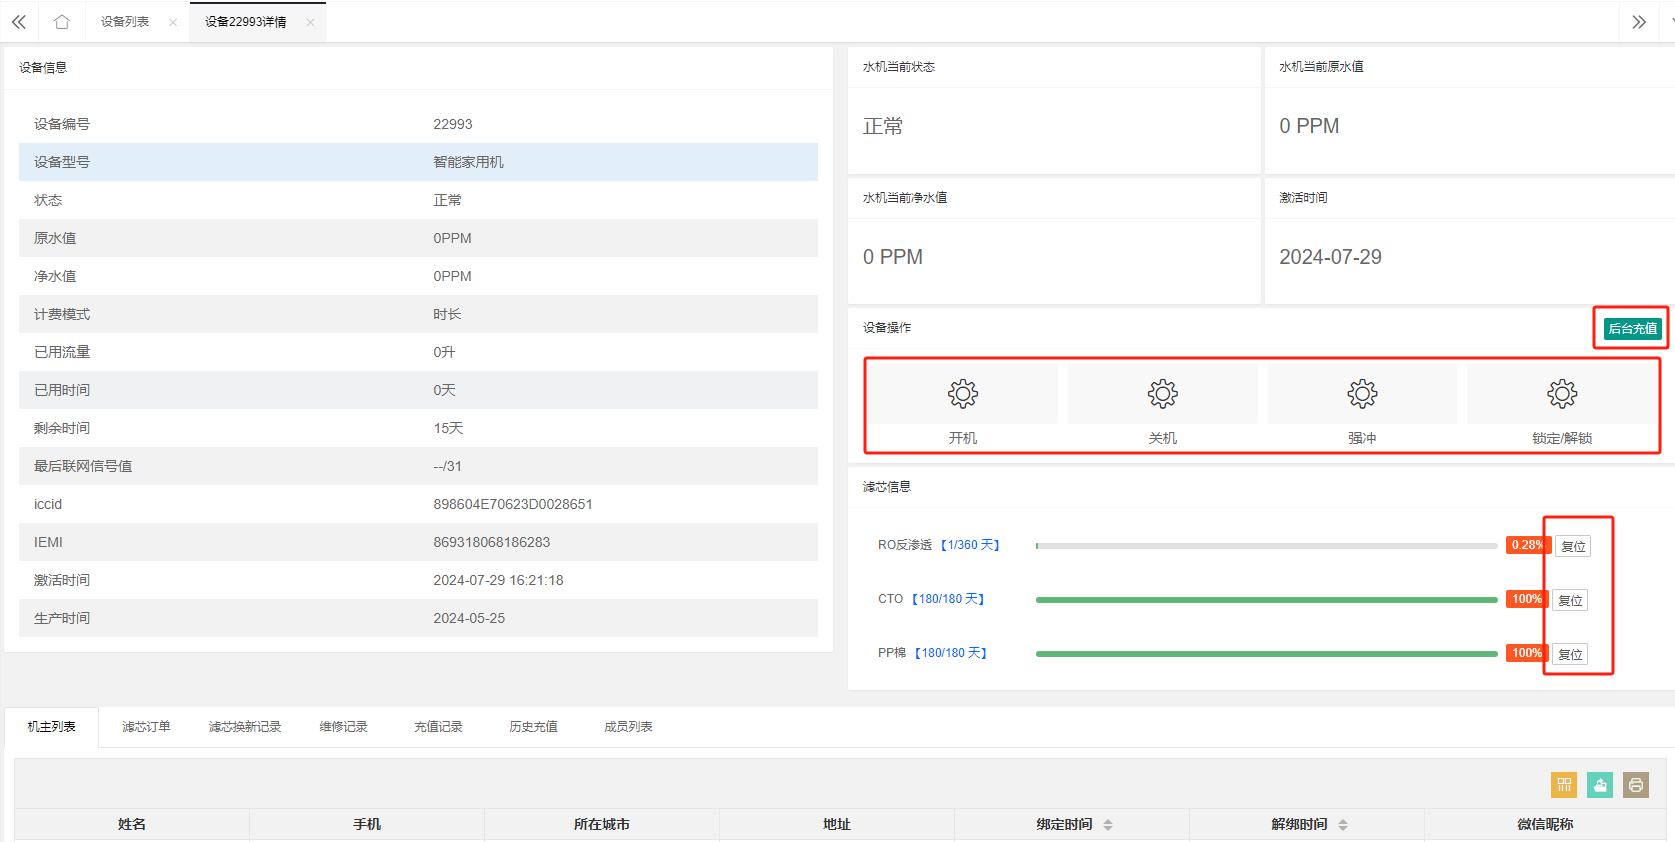Click the 滤芯信息 panel heading
1675x842 pixels.
click(887, 487)
